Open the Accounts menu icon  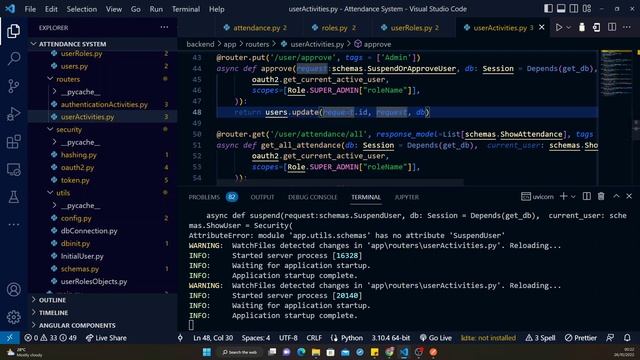pos(13,289)
